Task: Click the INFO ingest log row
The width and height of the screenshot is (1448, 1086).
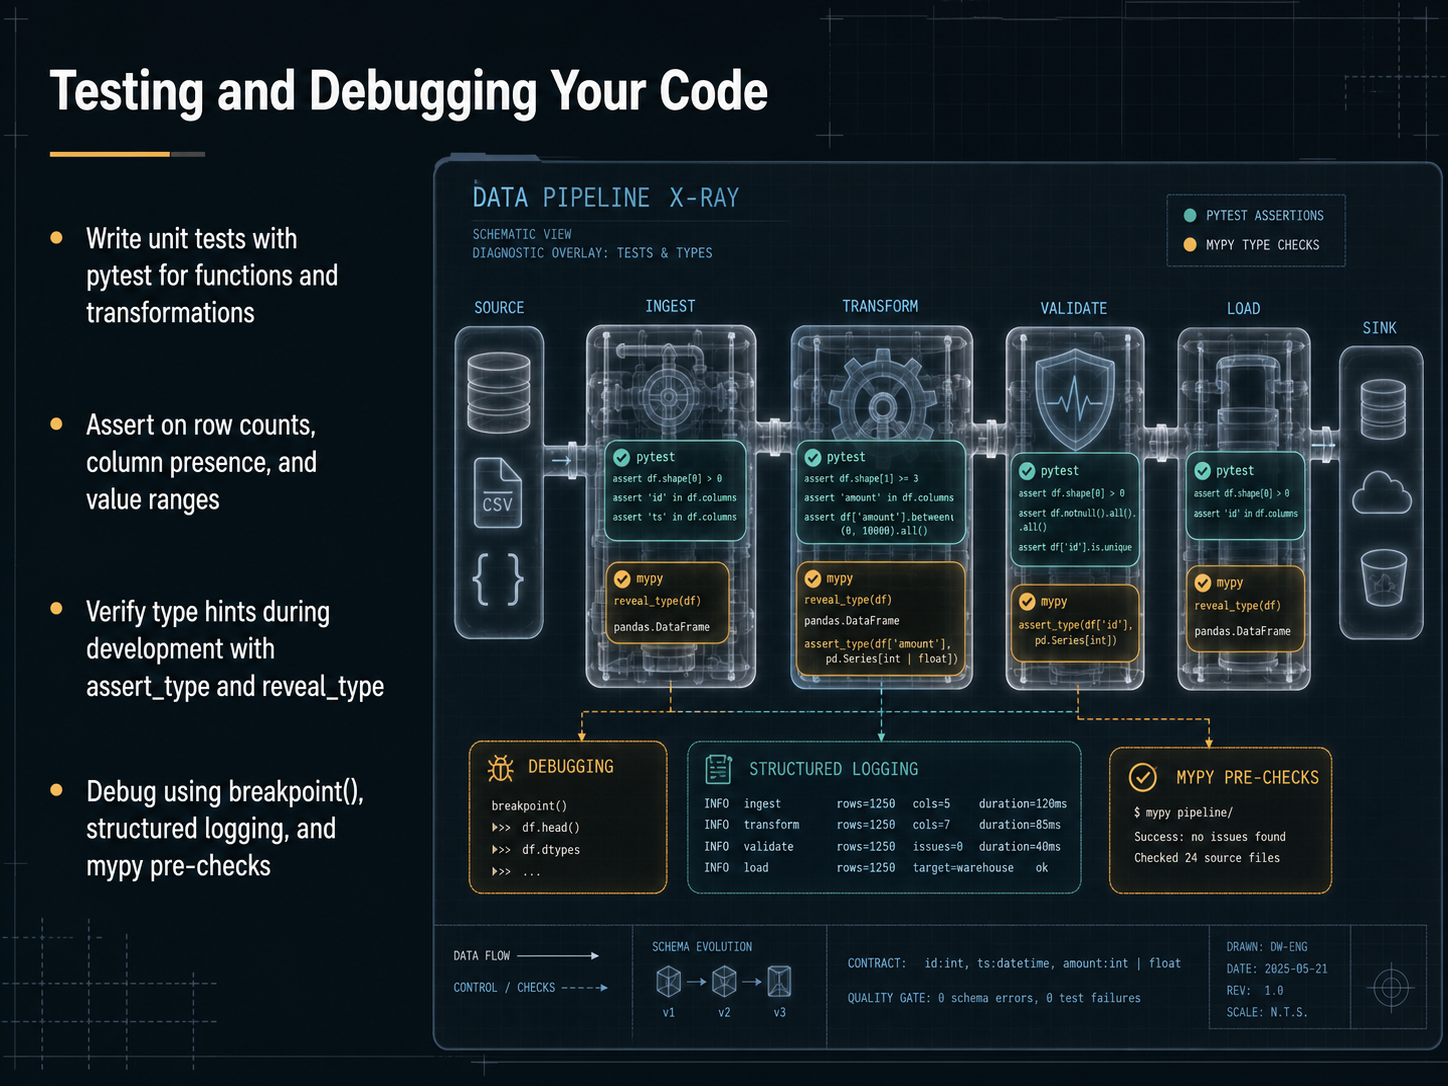Action: coord(886,804)
